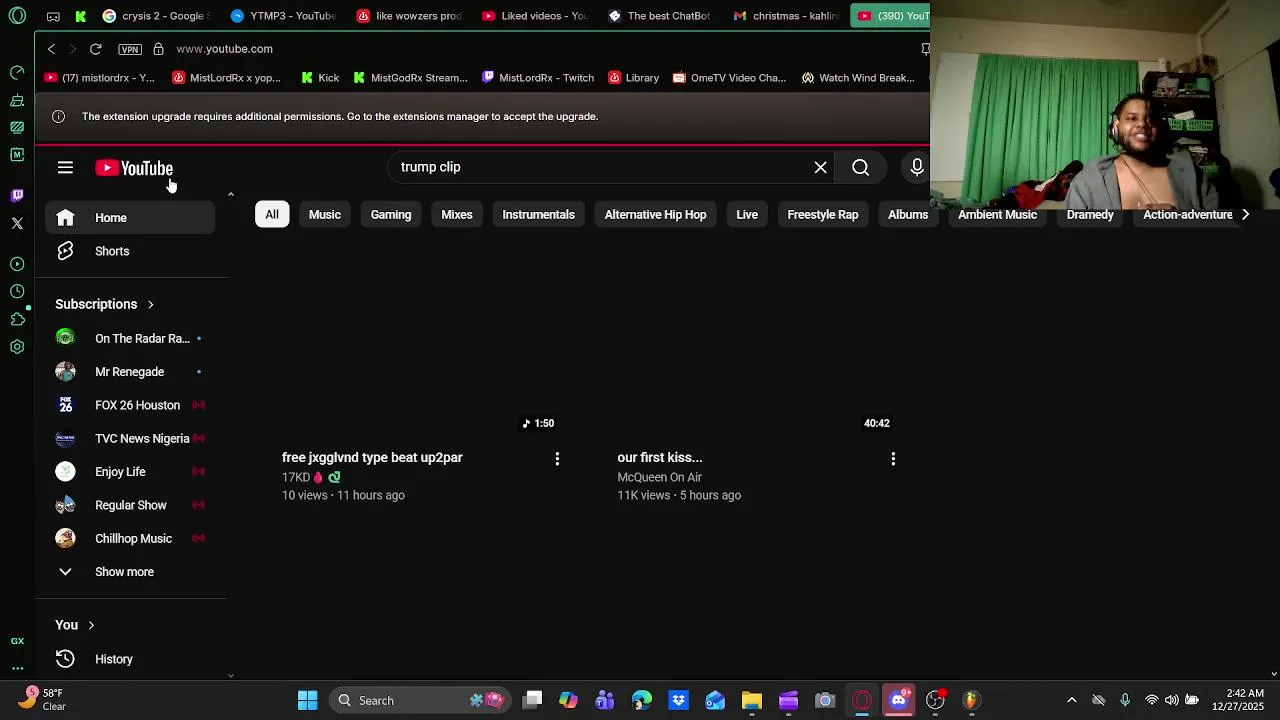Open Chillhop Music channel
Screen dimensions: 1280x720
(x=130, y=538)
